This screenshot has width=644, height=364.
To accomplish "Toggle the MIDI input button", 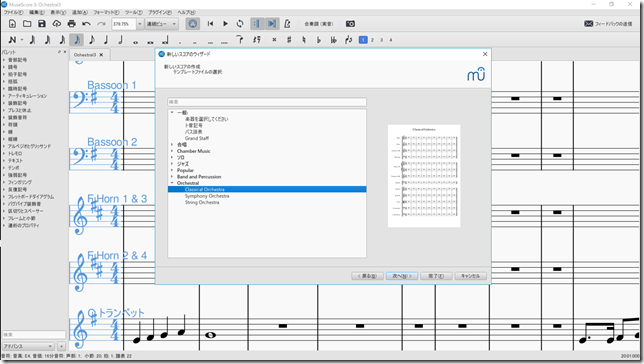I will click(193, 24).
